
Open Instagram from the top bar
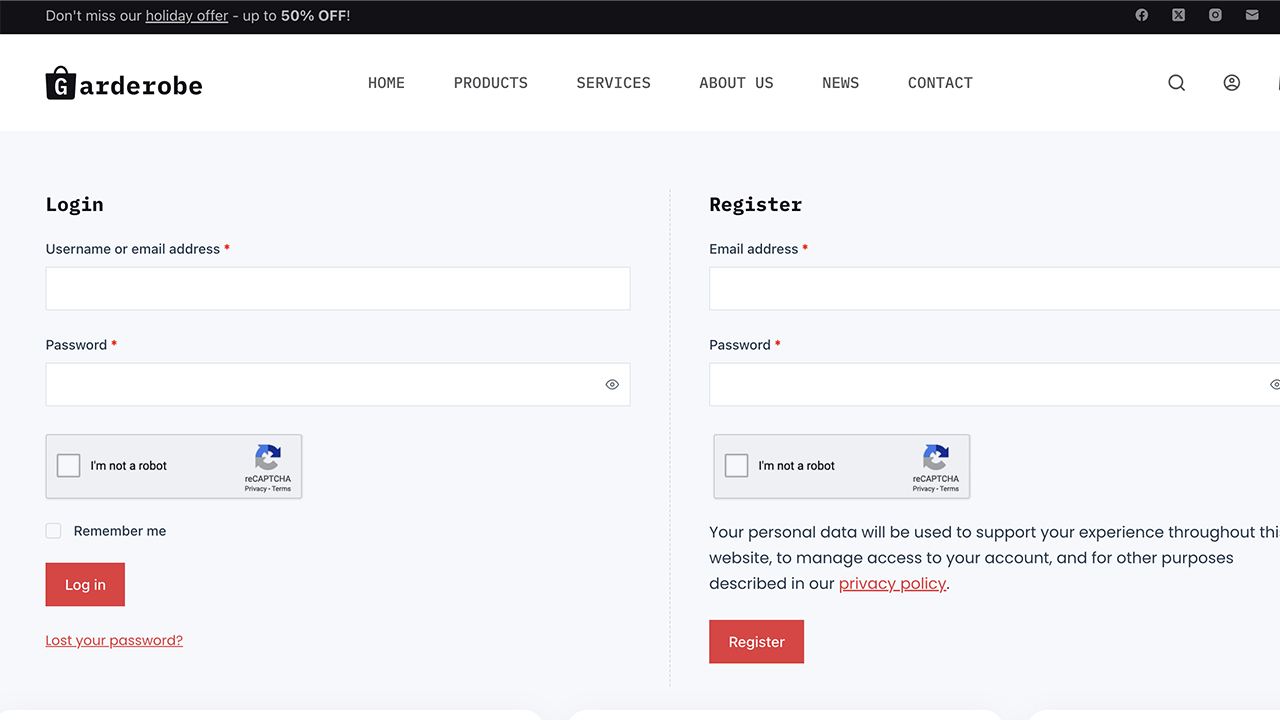click(1215, 15)
